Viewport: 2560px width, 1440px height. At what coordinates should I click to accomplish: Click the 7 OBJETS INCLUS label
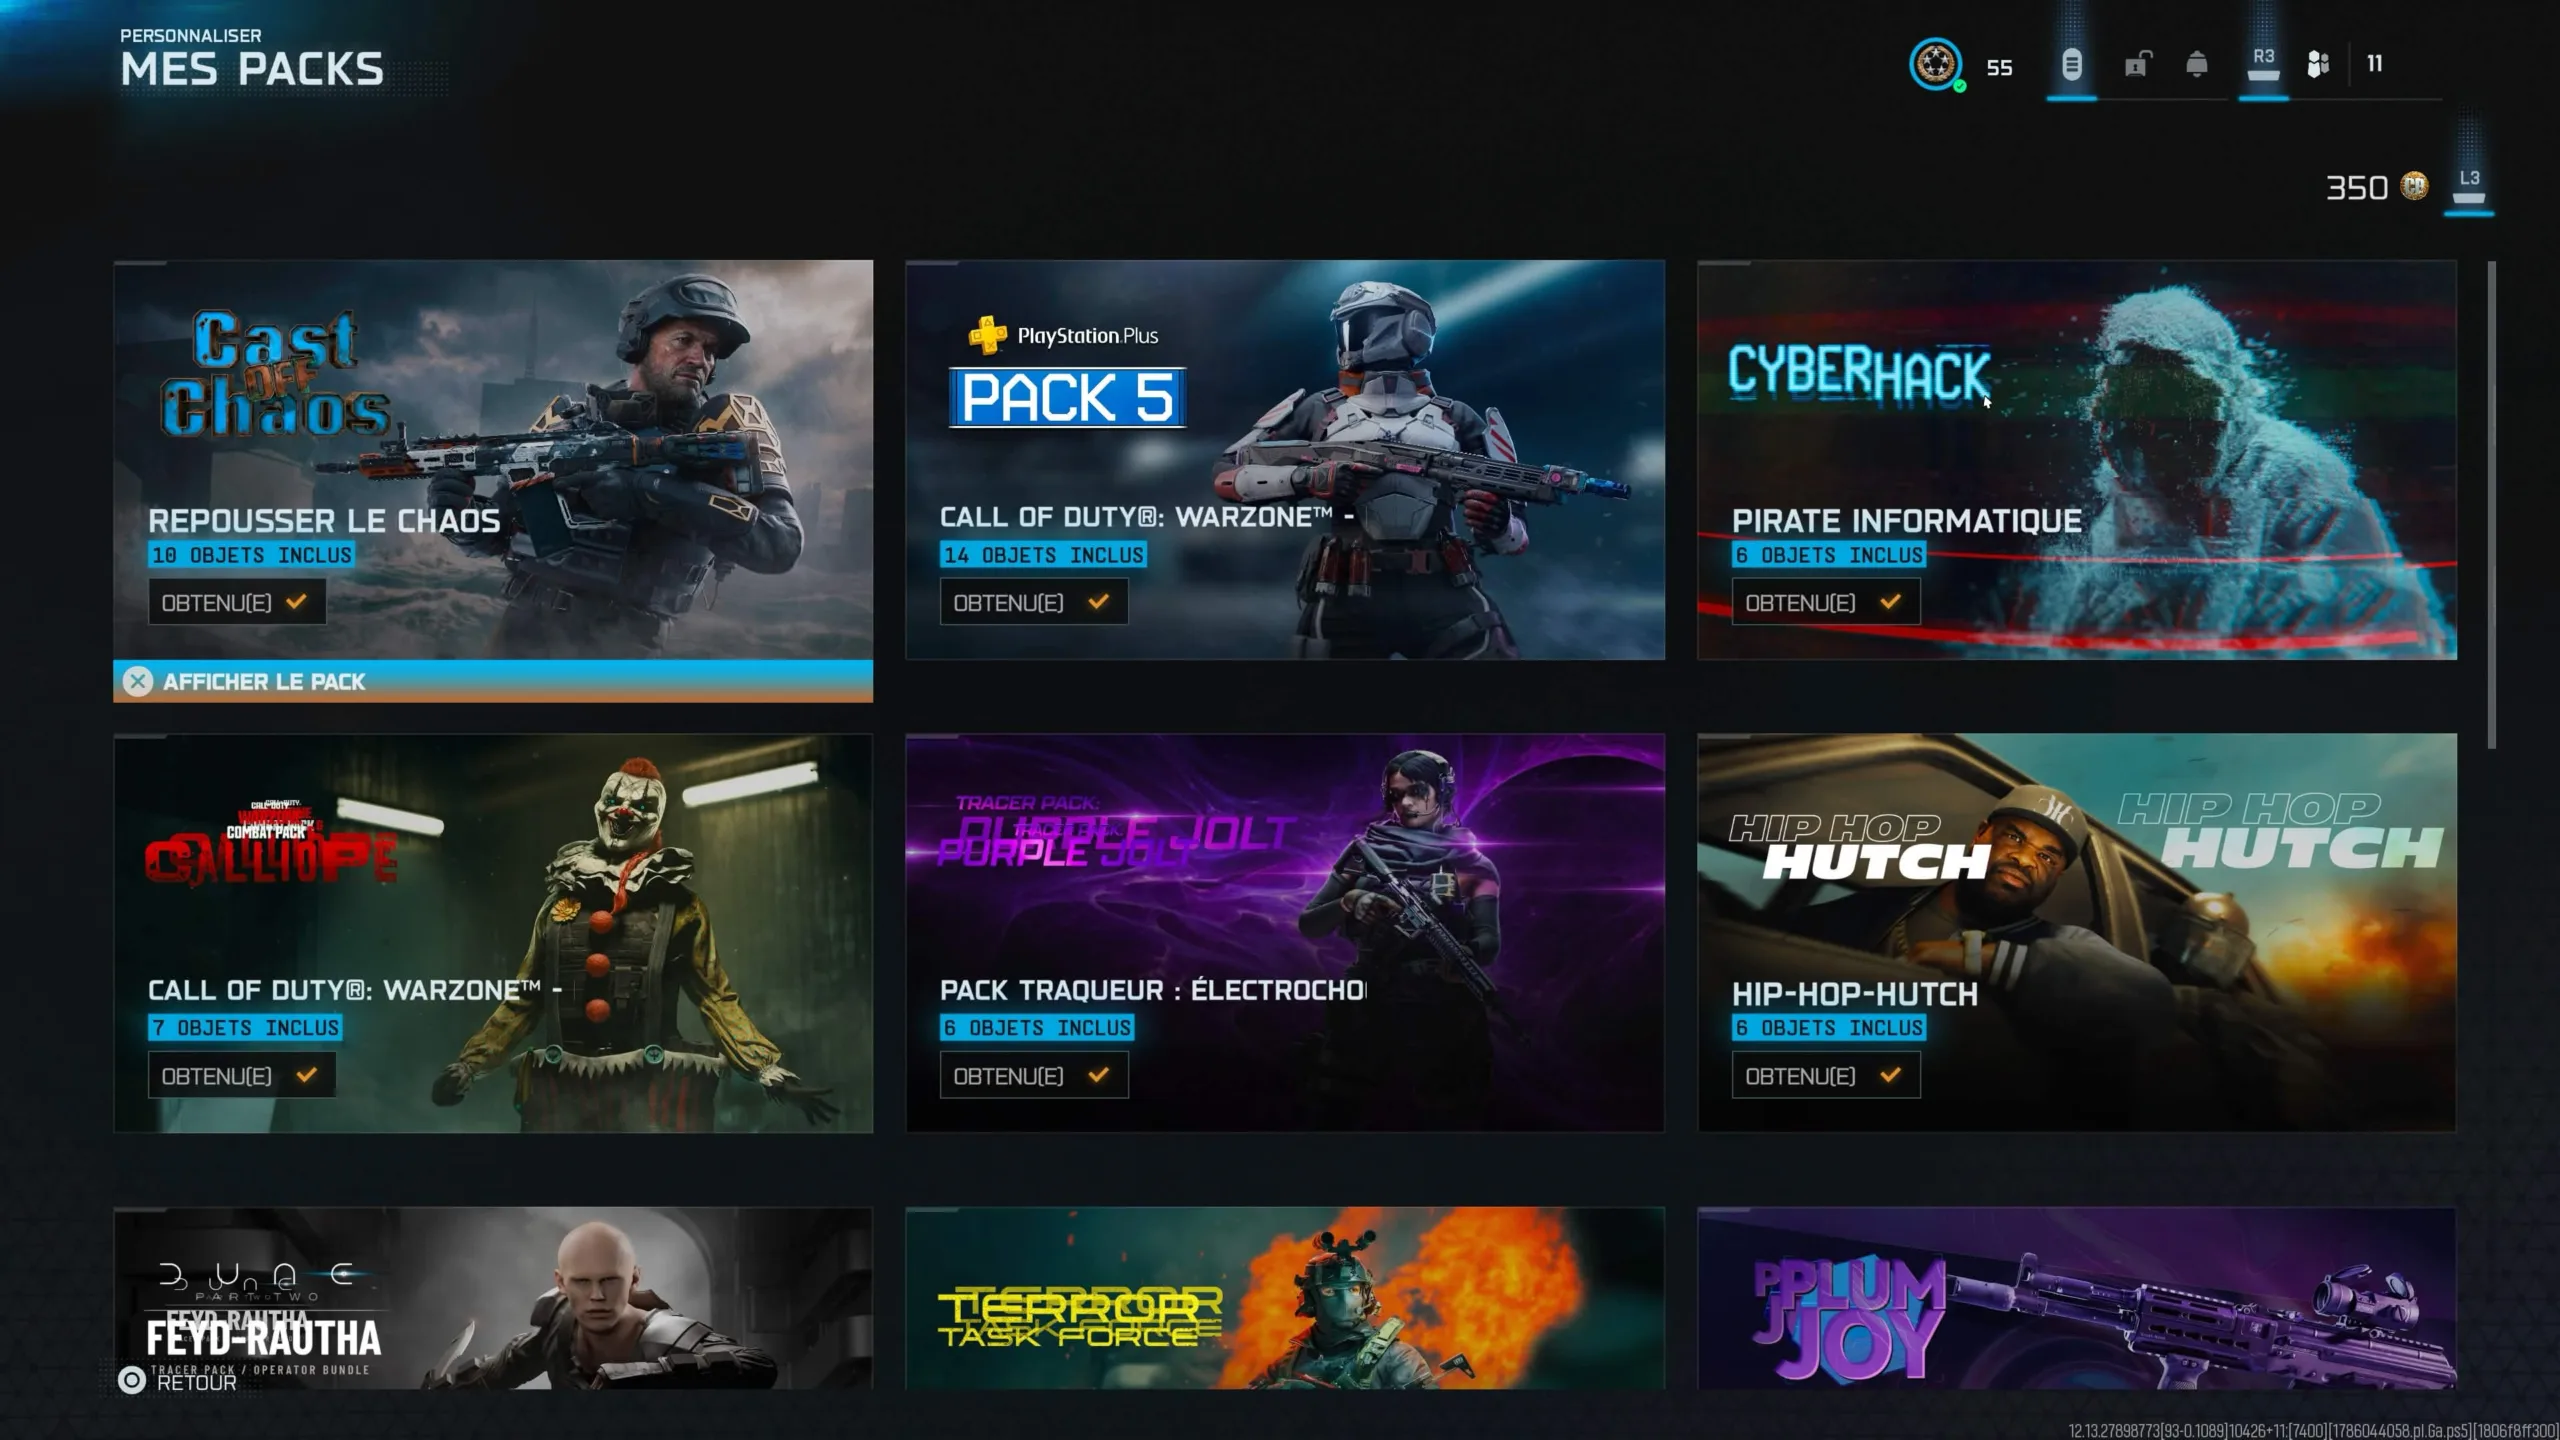(245, 1028)
